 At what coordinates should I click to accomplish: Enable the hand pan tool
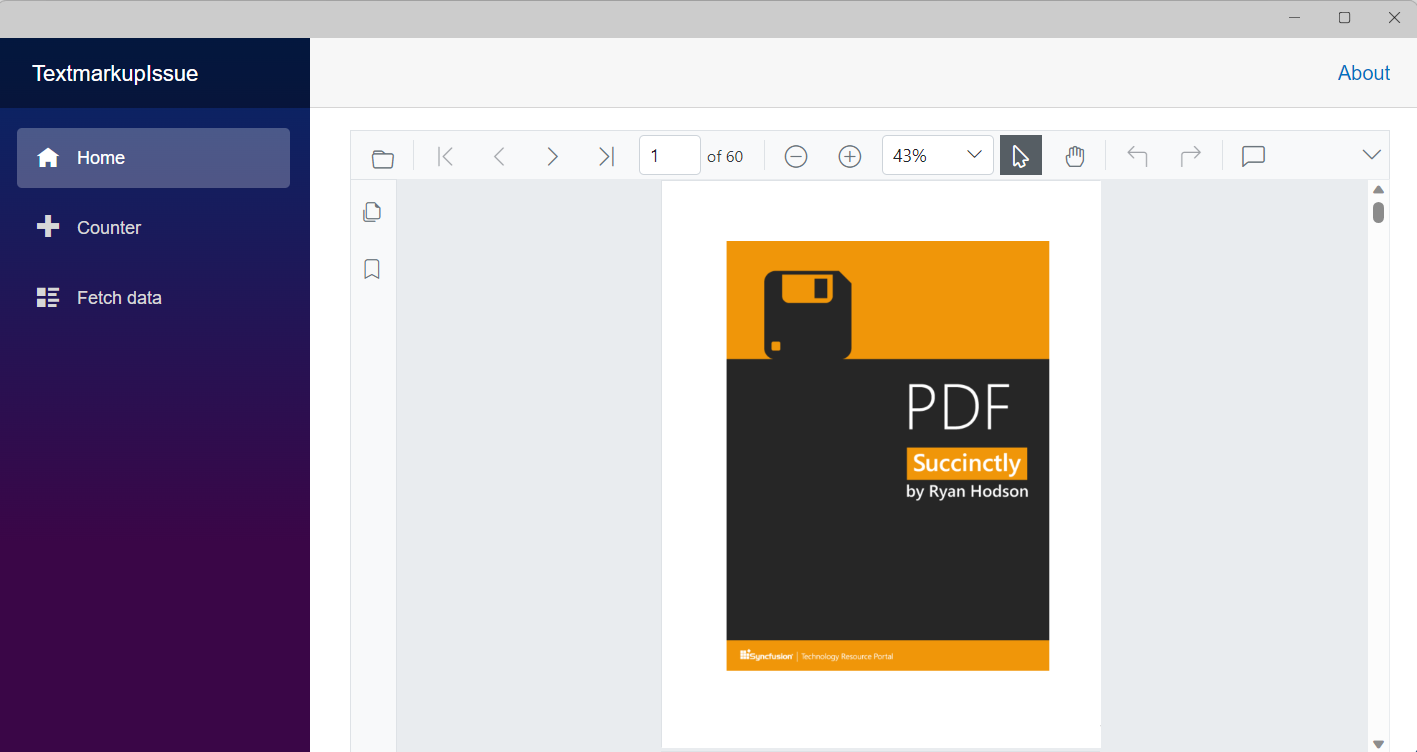point(1075,156)
